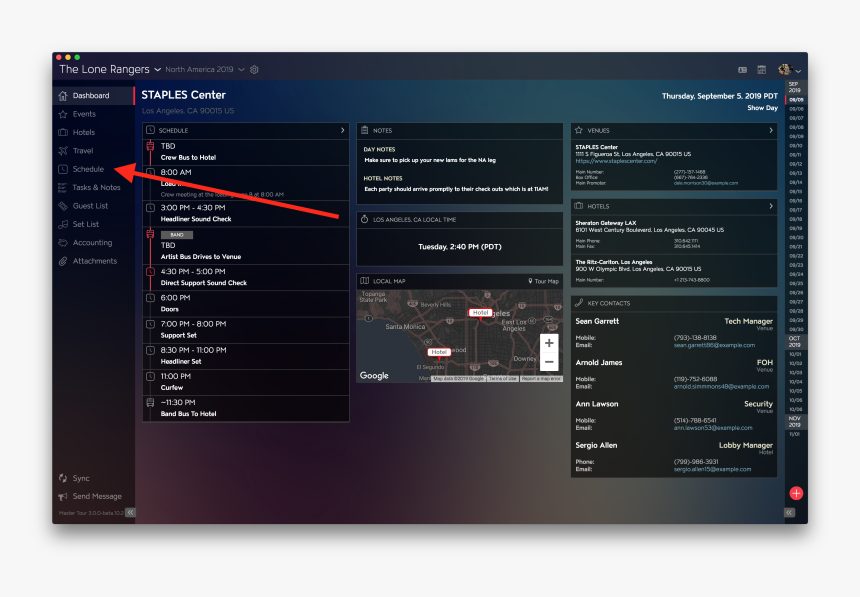Click the Sheraton Gateway LAX hotel name
This screenshot has width=860, height=597.
point(606,223)
